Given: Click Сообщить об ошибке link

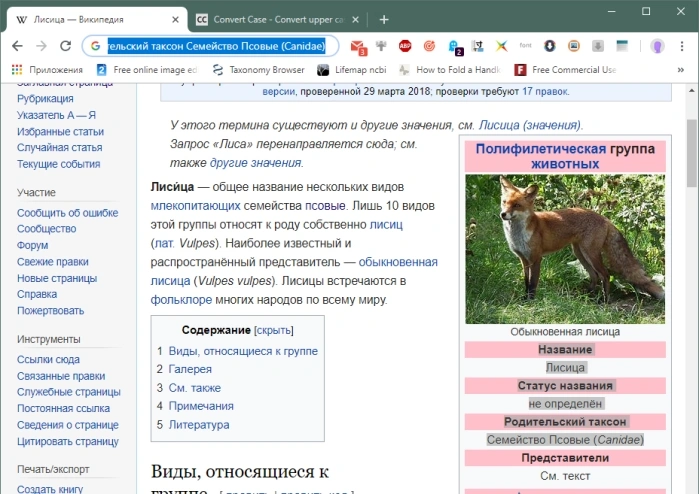Looking at the screenshot, I should coord(67,213).
